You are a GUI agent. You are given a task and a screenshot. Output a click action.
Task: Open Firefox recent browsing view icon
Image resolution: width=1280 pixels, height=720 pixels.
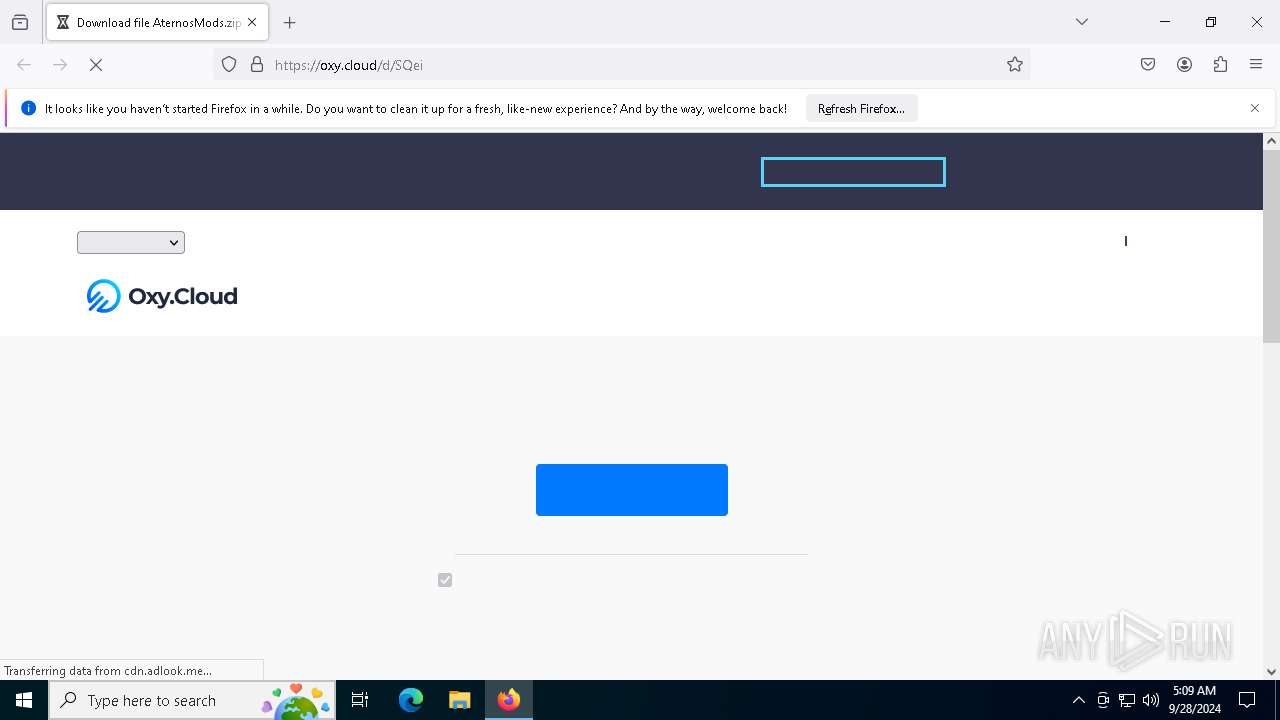pyautogui.click(x=20, y=22)
